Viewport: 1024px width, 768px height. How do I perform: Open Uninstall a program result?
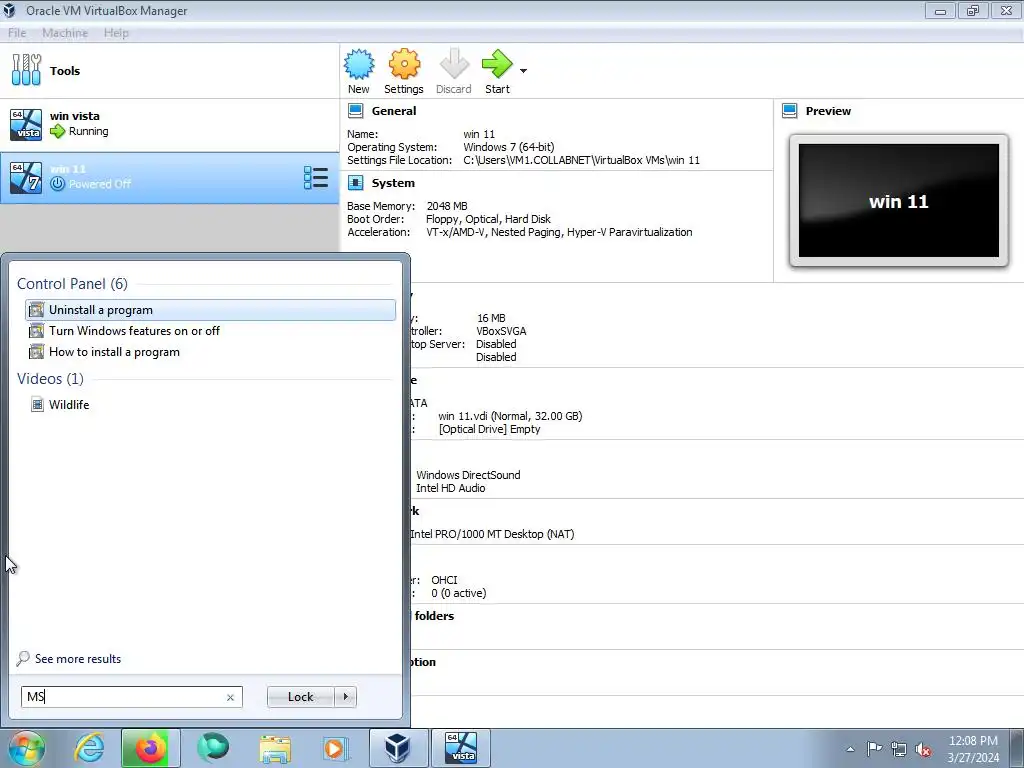pos(210,310)
